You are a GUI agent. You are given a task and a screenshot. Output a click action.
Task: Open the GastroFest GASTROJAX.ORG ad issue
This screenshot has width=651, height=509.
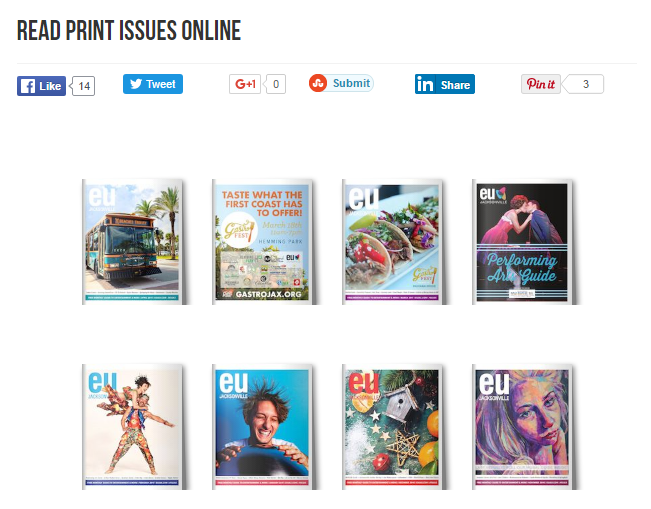[262, 242]
